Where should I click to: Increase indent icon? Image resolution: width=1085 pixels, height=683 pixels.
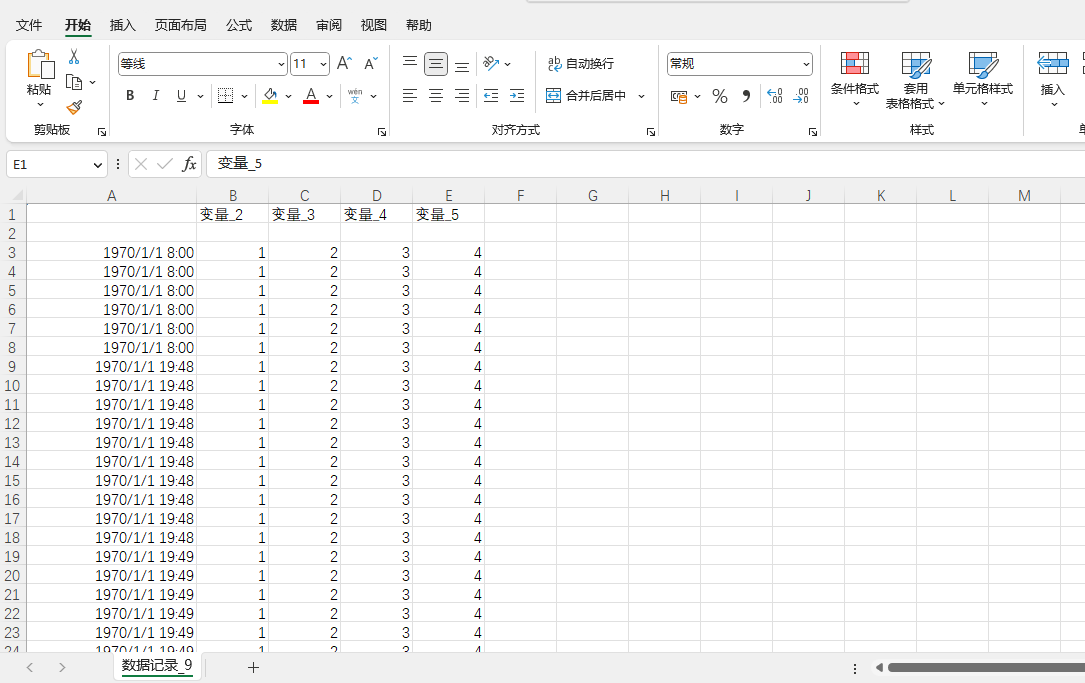(517, 95)
